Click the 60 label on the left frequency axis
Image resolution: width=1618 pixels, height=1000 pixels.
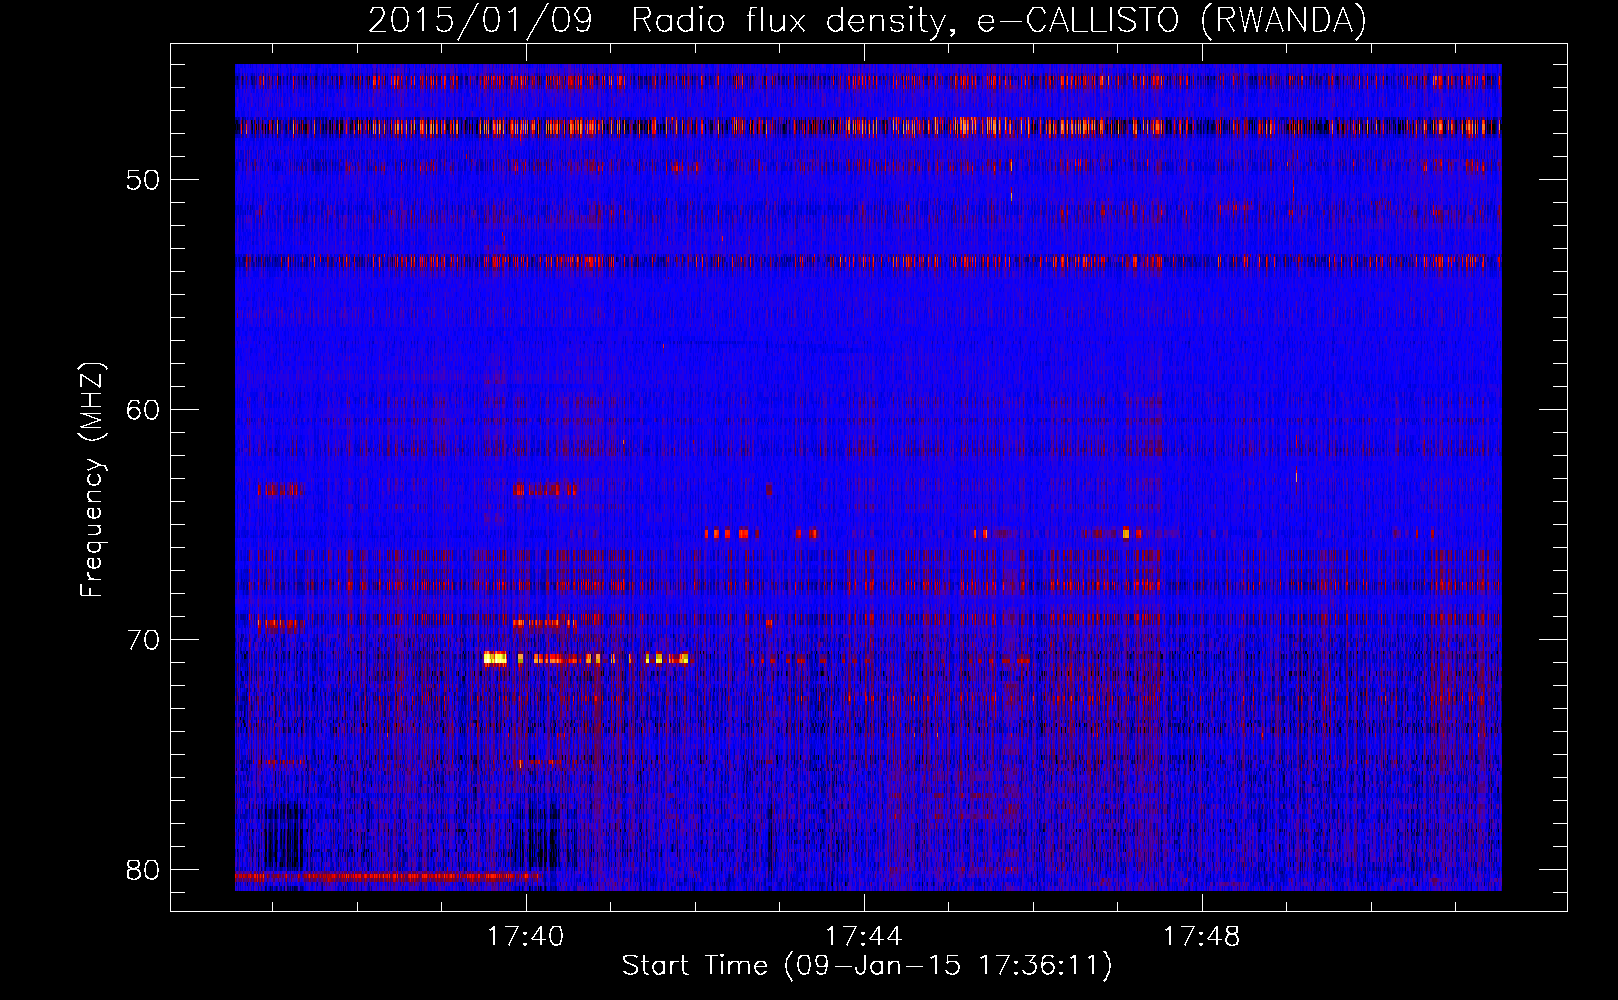coord(143,409)
